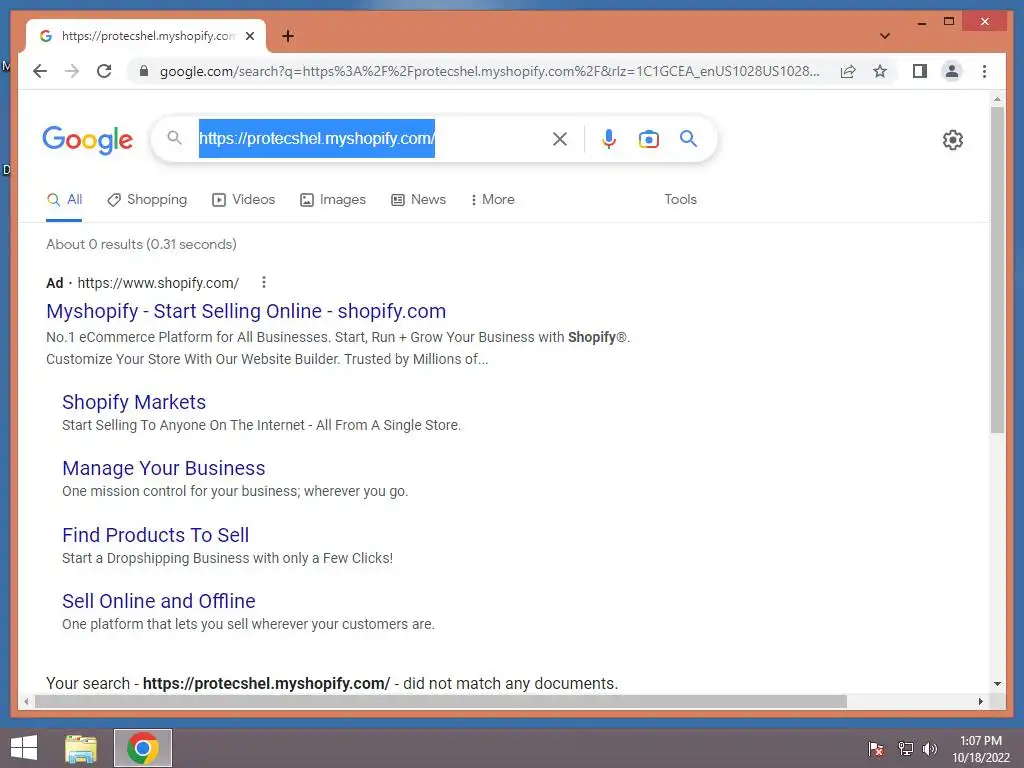Go forward using the forward arrow
Viewport: 1024px width, 768px height.
coord(72,71)
